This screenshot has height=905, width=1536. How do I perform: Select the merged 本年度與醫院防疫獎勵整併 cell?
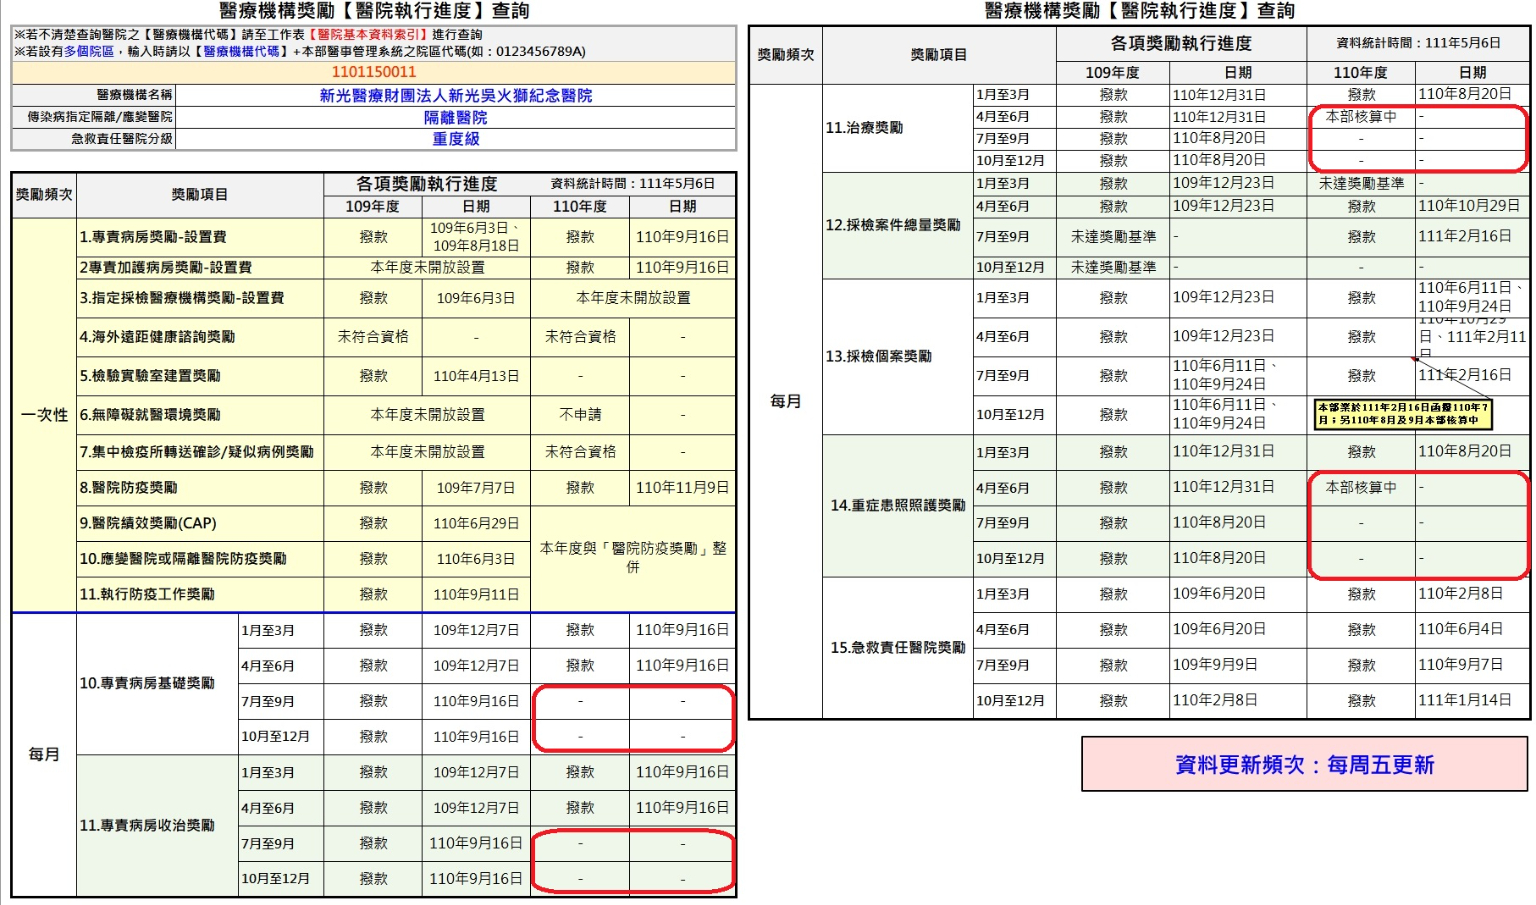pyautogui.click(x=632, y=558)
